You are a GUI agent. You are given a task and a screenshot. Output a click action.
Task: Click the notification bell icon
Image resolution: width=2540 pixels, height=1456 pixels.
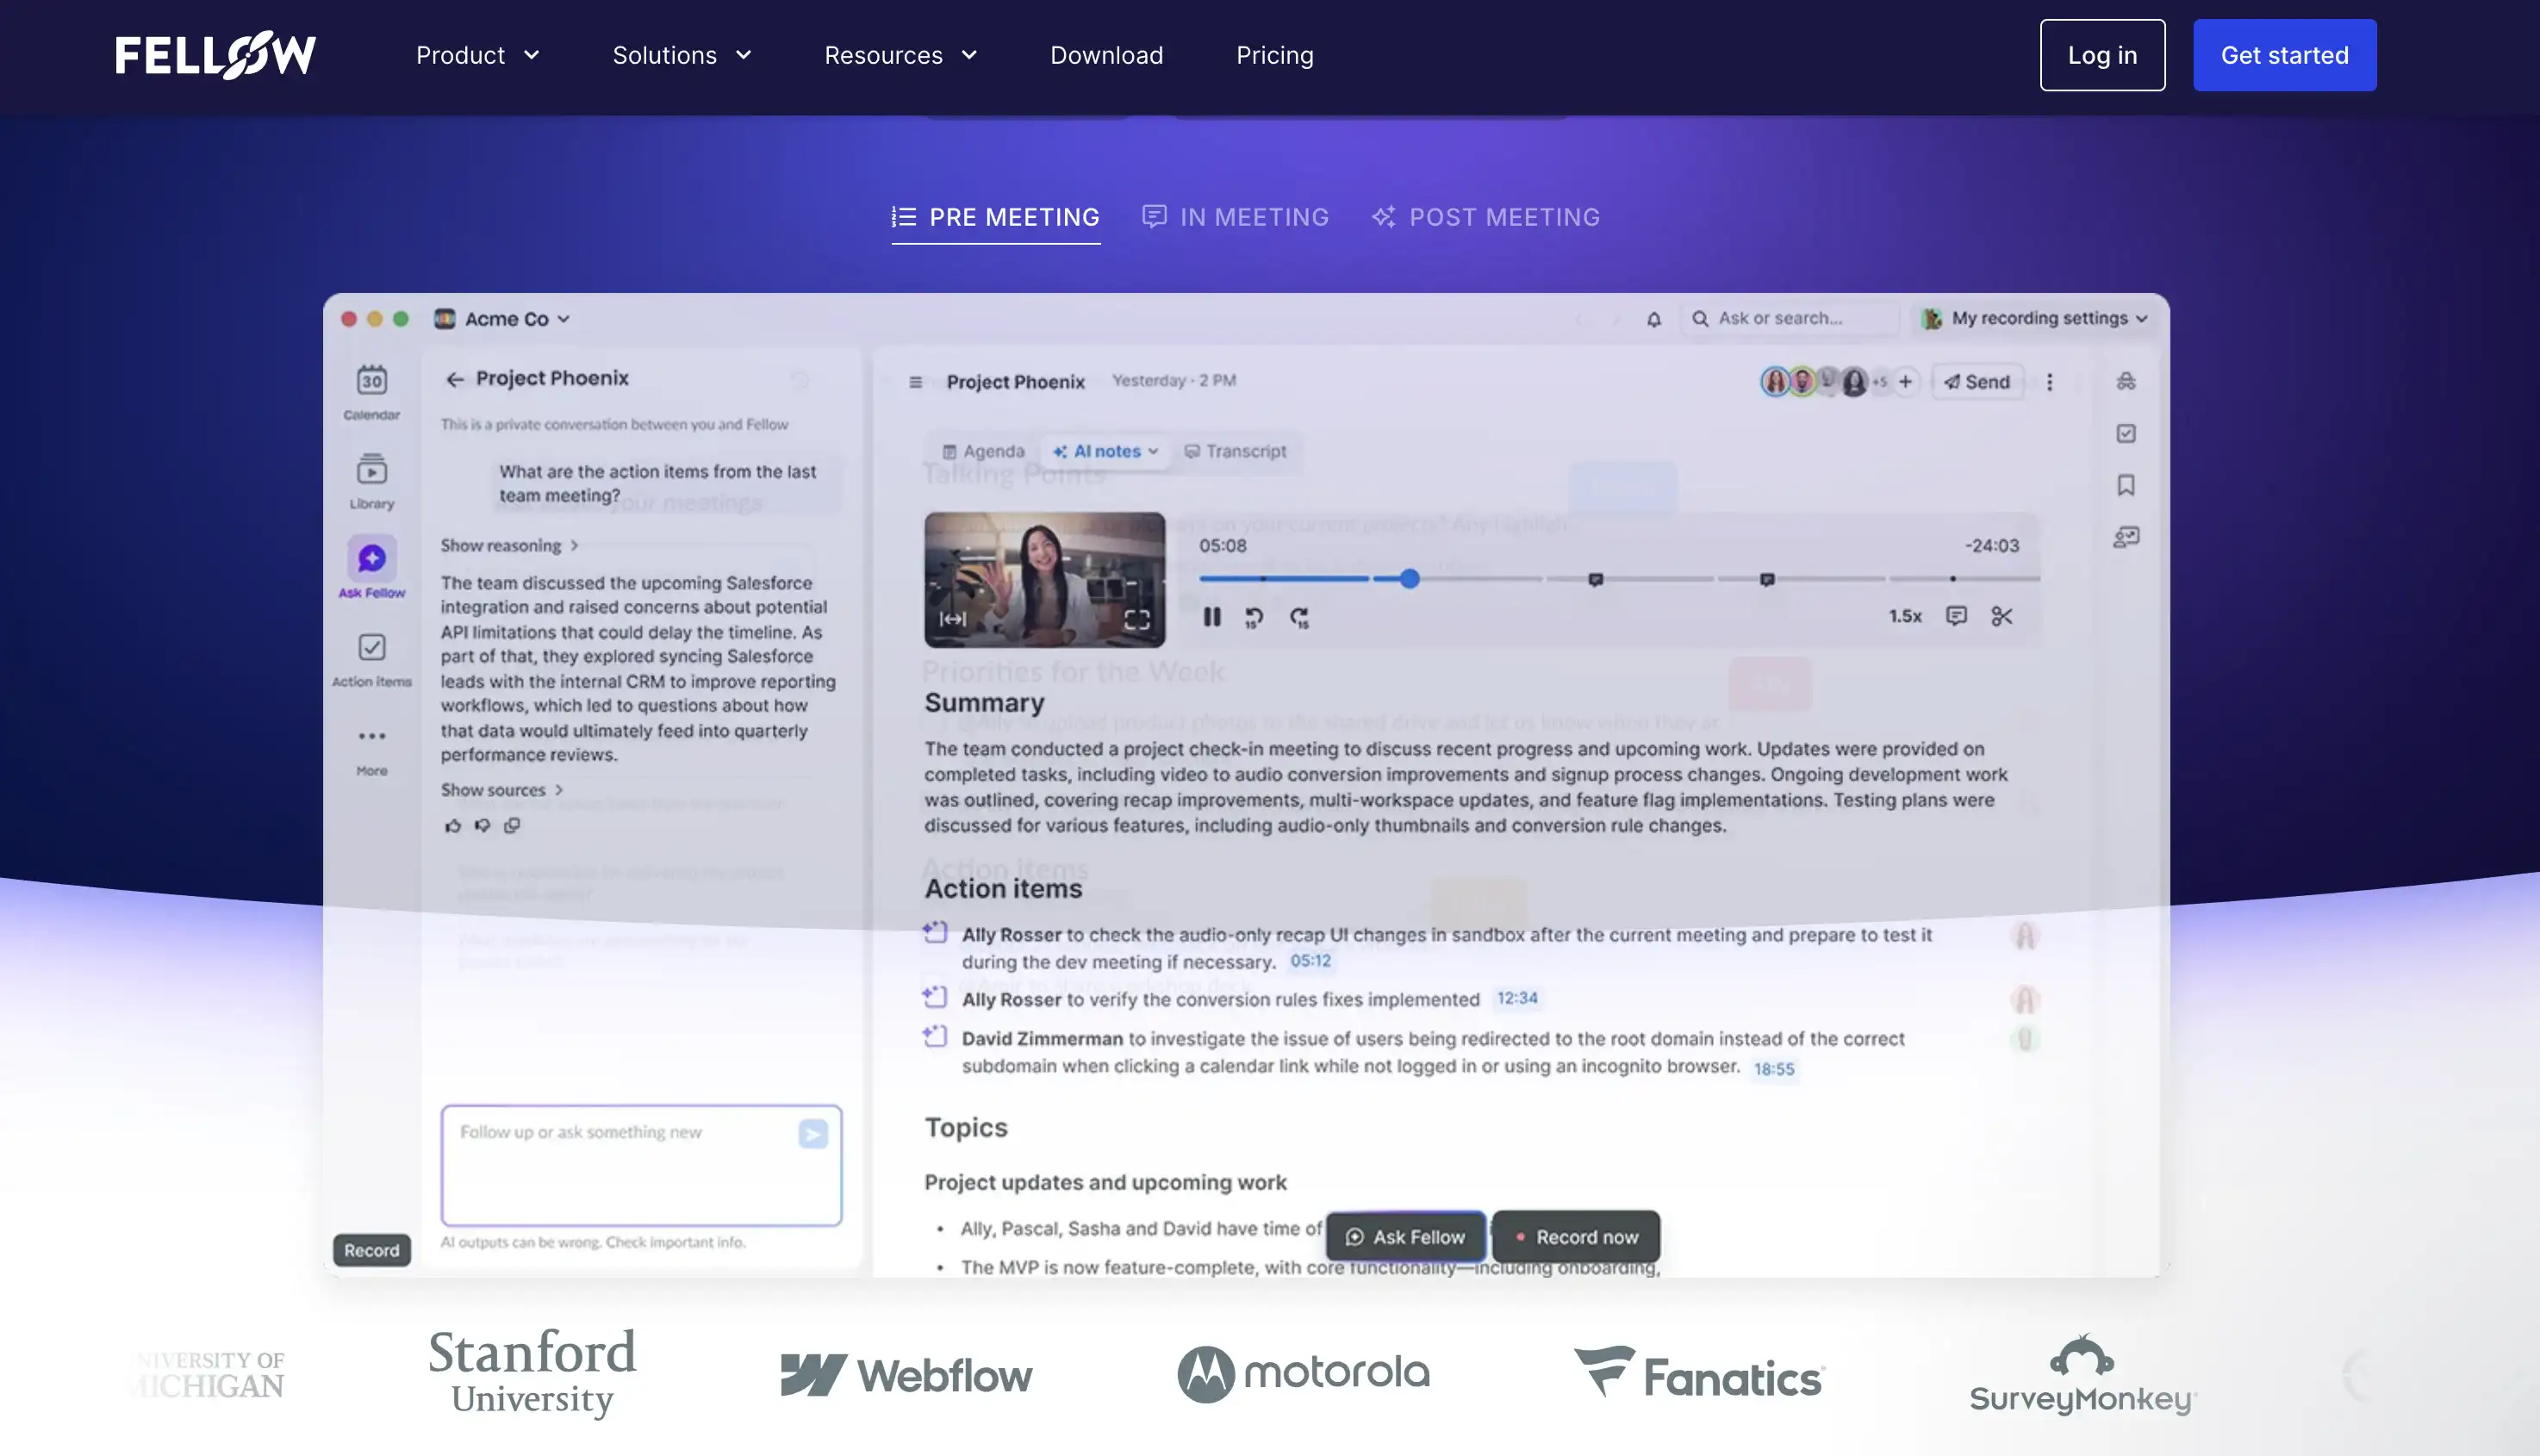(x=1653, y=319)
